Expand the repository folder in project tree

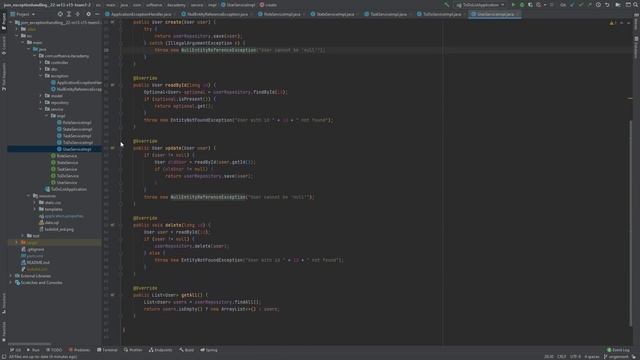[x=41, y=102]
